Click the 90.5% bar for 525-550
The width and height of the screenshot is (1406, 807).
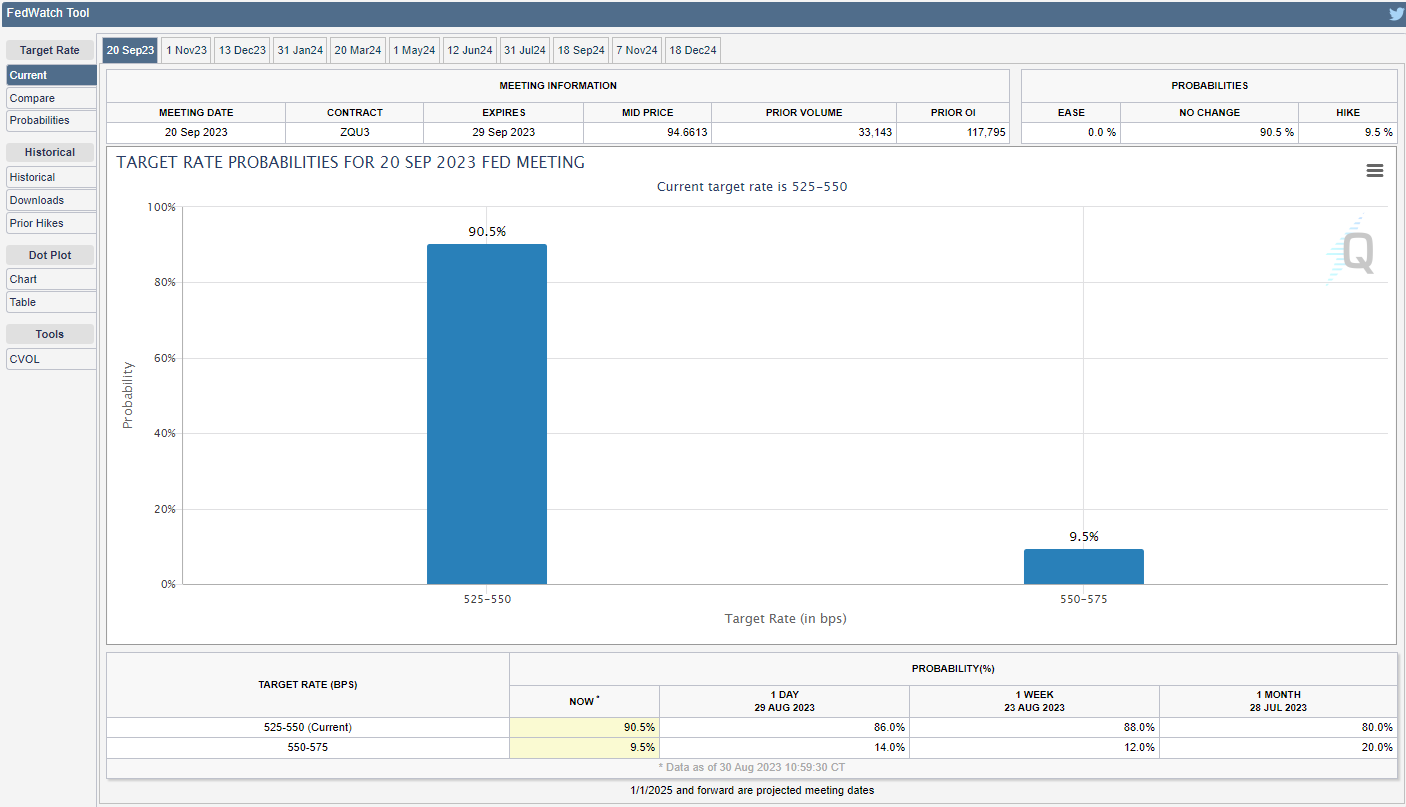[487, 414]
